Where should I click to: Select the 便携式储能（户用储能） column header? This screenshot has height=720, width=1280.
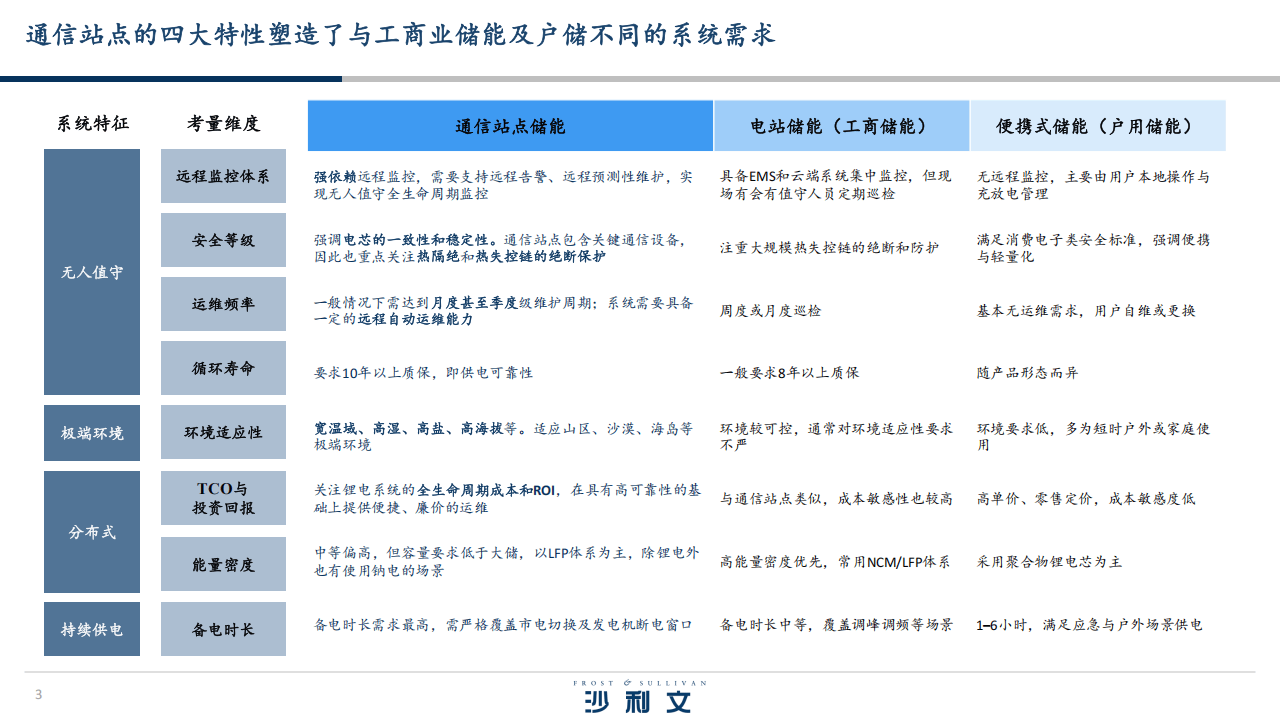(x=1096, y=126)
